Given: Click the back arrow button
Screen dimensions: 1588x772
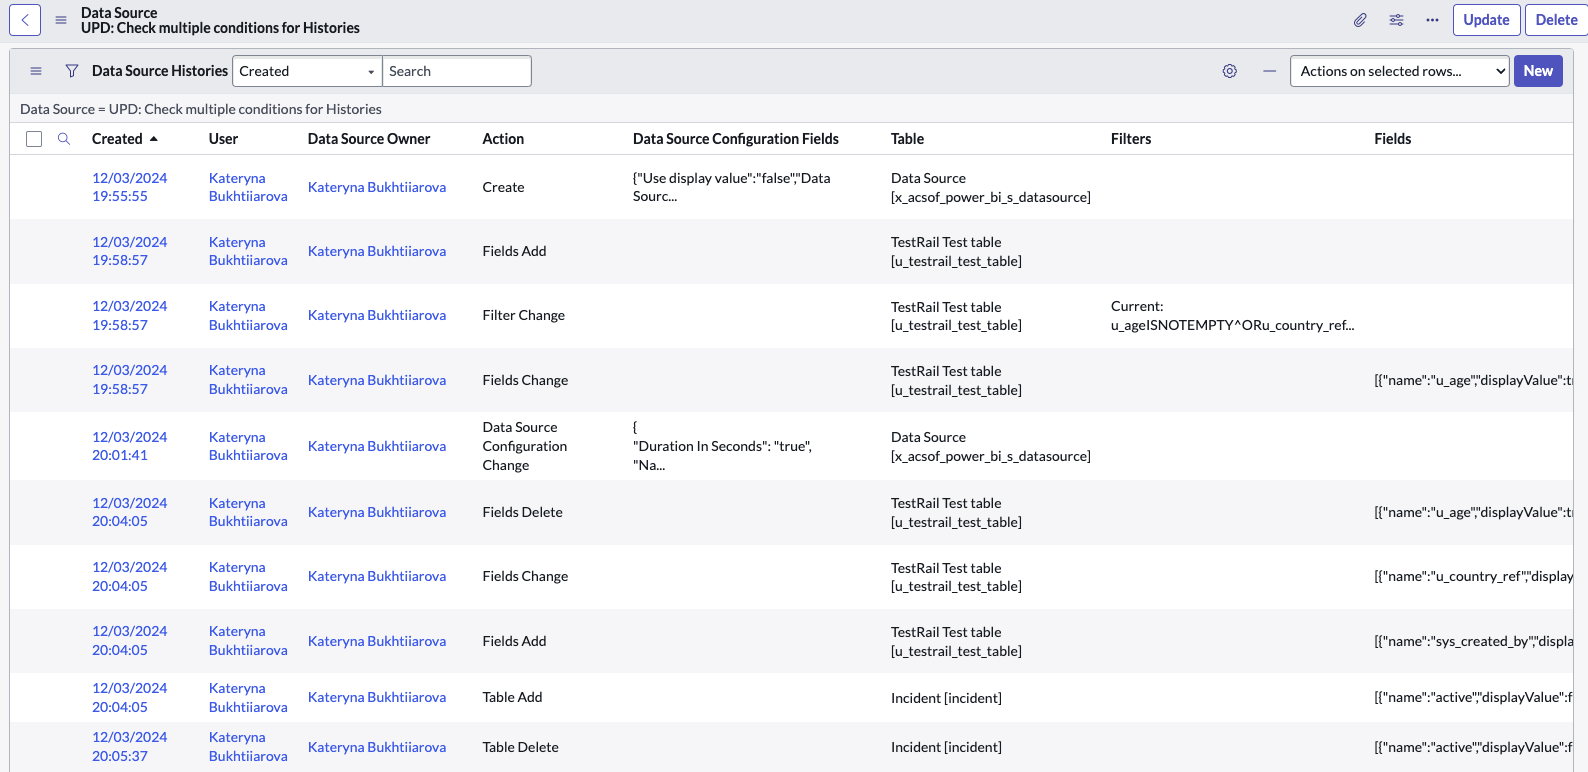Looking at the screenshot, I should 25,20.
